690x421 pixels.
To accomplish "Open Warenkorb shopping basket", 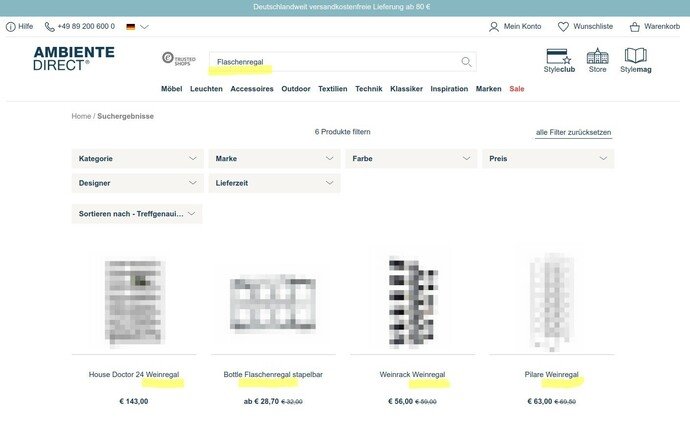I will point(635,26).
